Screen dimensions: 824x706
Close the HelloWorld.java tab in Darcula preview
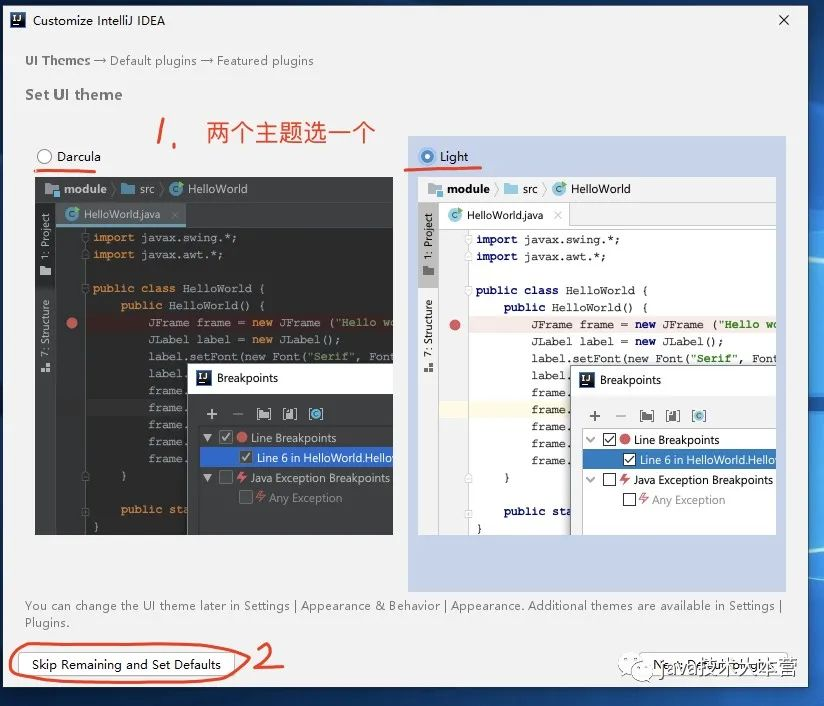pyautogui.click(x=175, y=214)
